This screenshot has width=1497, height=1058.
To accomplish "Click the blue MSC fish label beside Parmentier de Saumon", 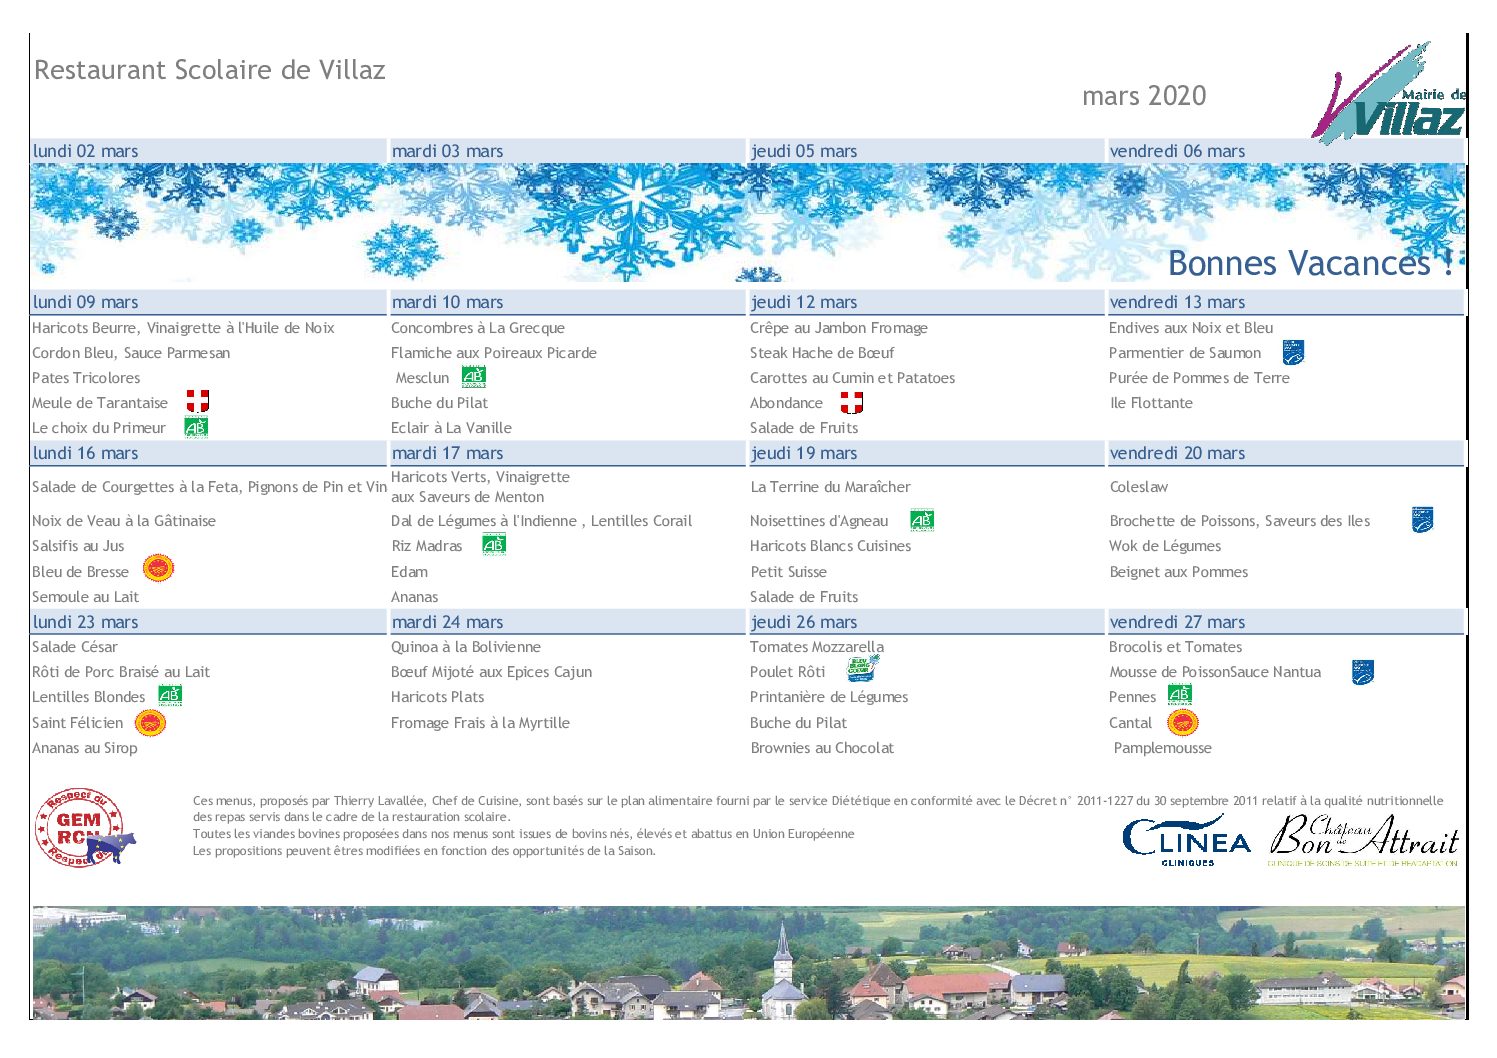I will pyautogui.click(x=1293, y=352).
